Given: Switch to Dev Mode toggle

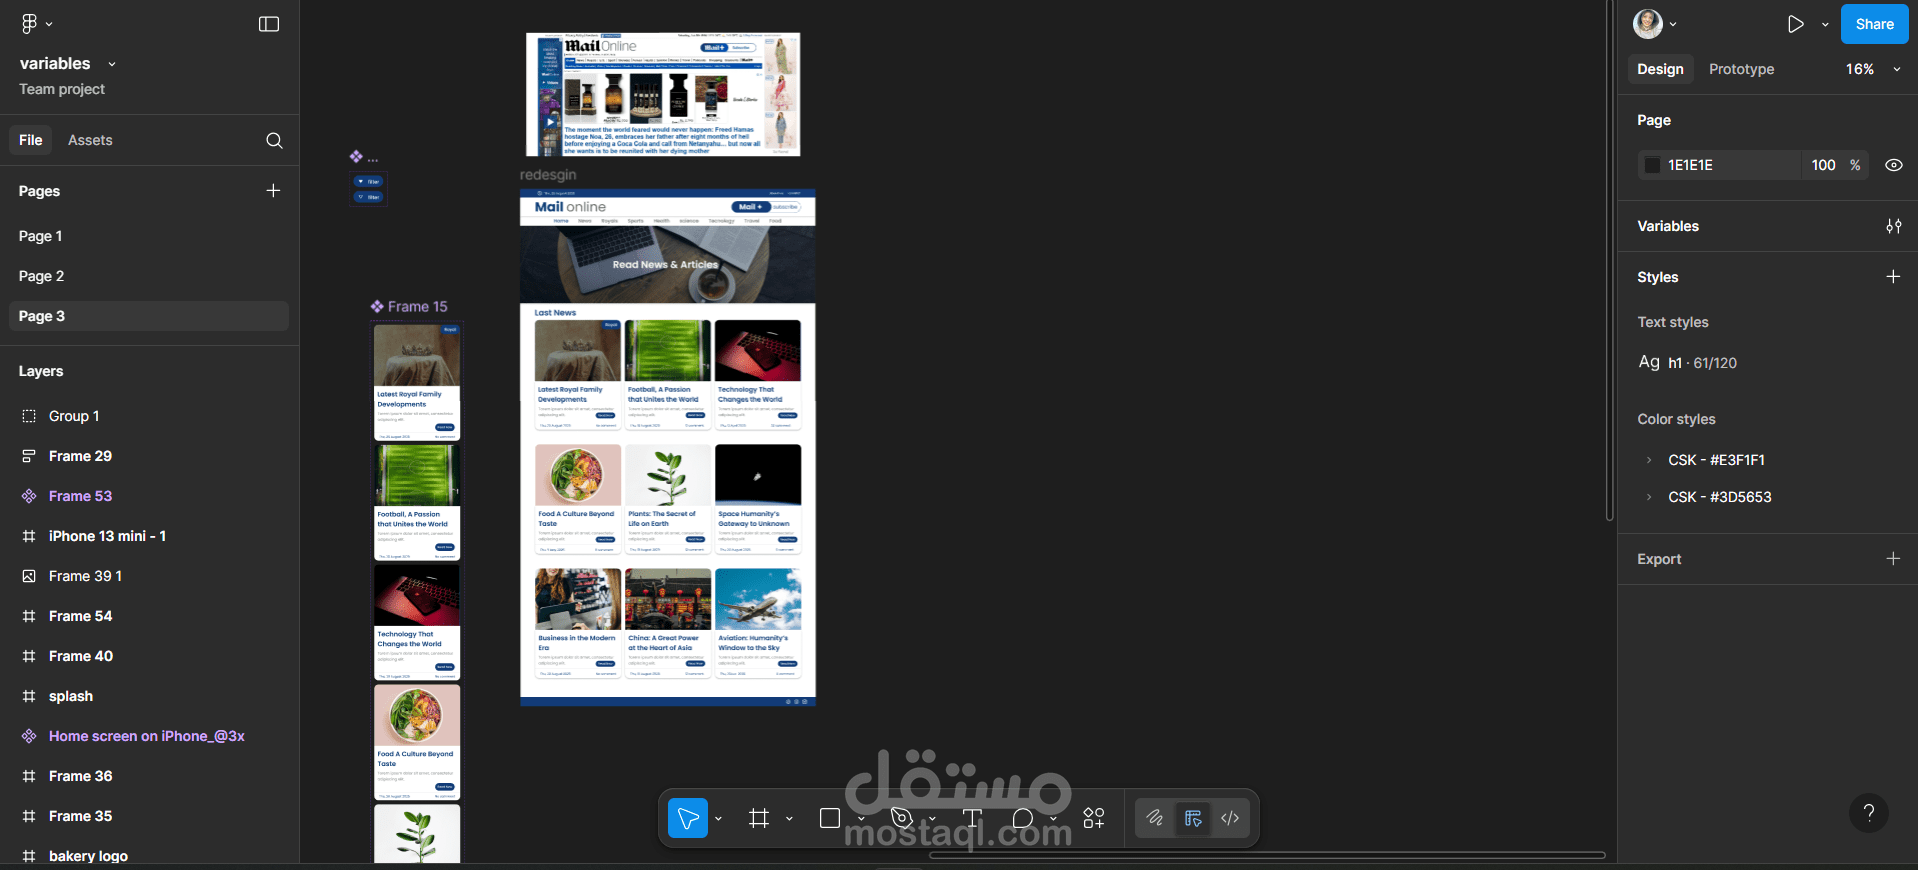Looking at the screenshot, I should click(x=1230, y=818).
